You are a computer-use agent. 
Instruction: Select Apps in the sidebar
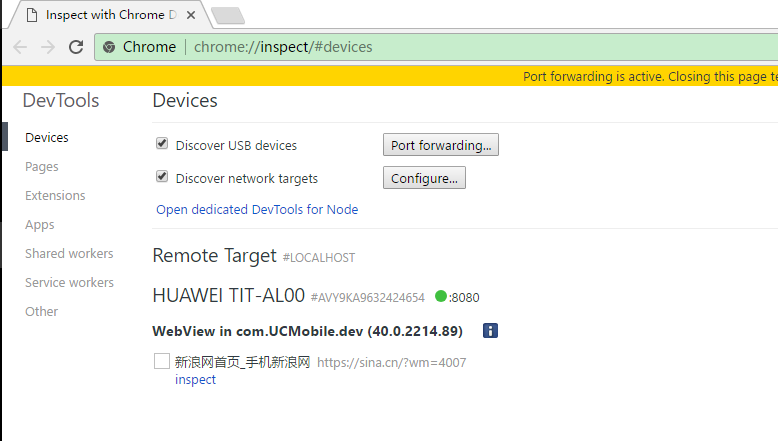pos(40,225)
